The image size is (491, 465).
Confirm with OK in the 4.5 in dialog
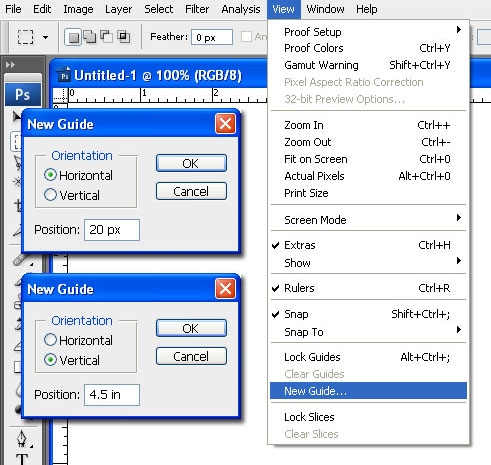(191, 328)
